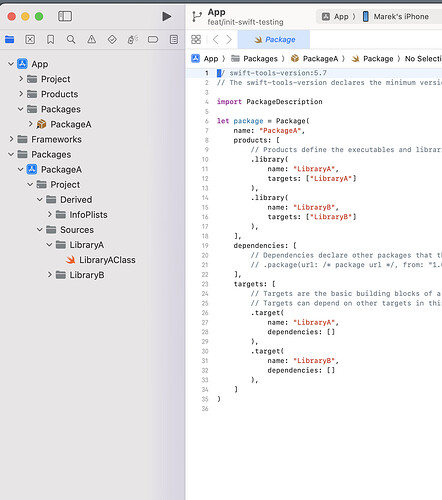Run the App with play button
Screen dimensions: 442x500
pyautogui.click(x=167, y=16)
